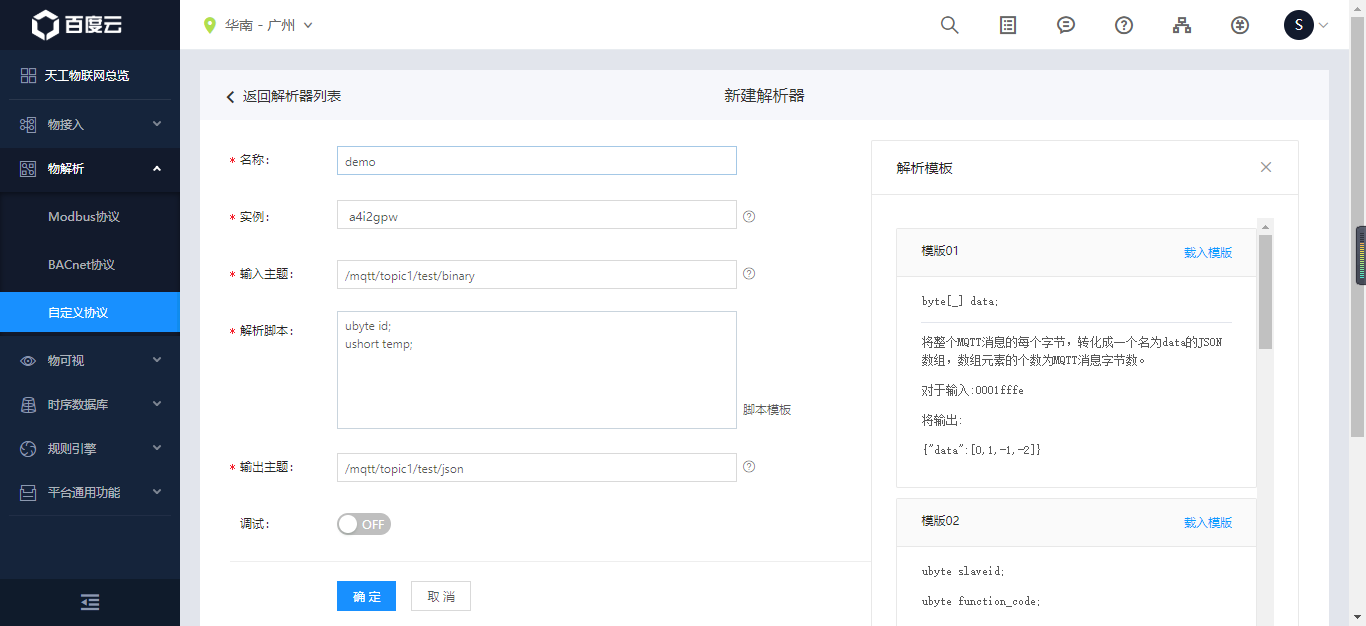Click the 输入主题 input field
1366x626 pixels.
[537, 275]
